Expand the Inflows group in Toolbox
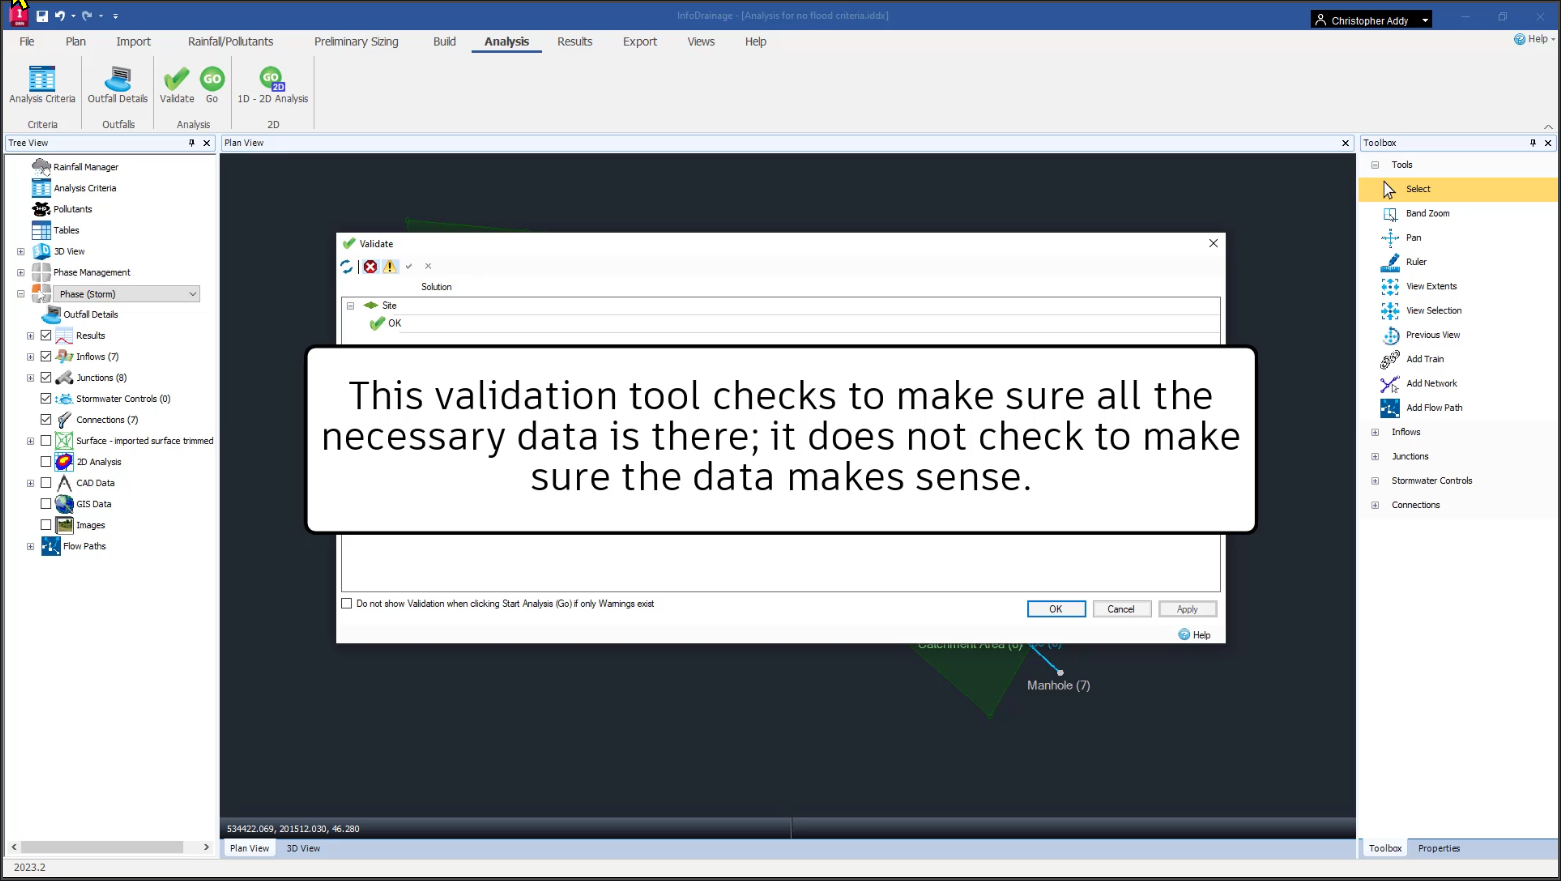 [x=1375, y=432]
